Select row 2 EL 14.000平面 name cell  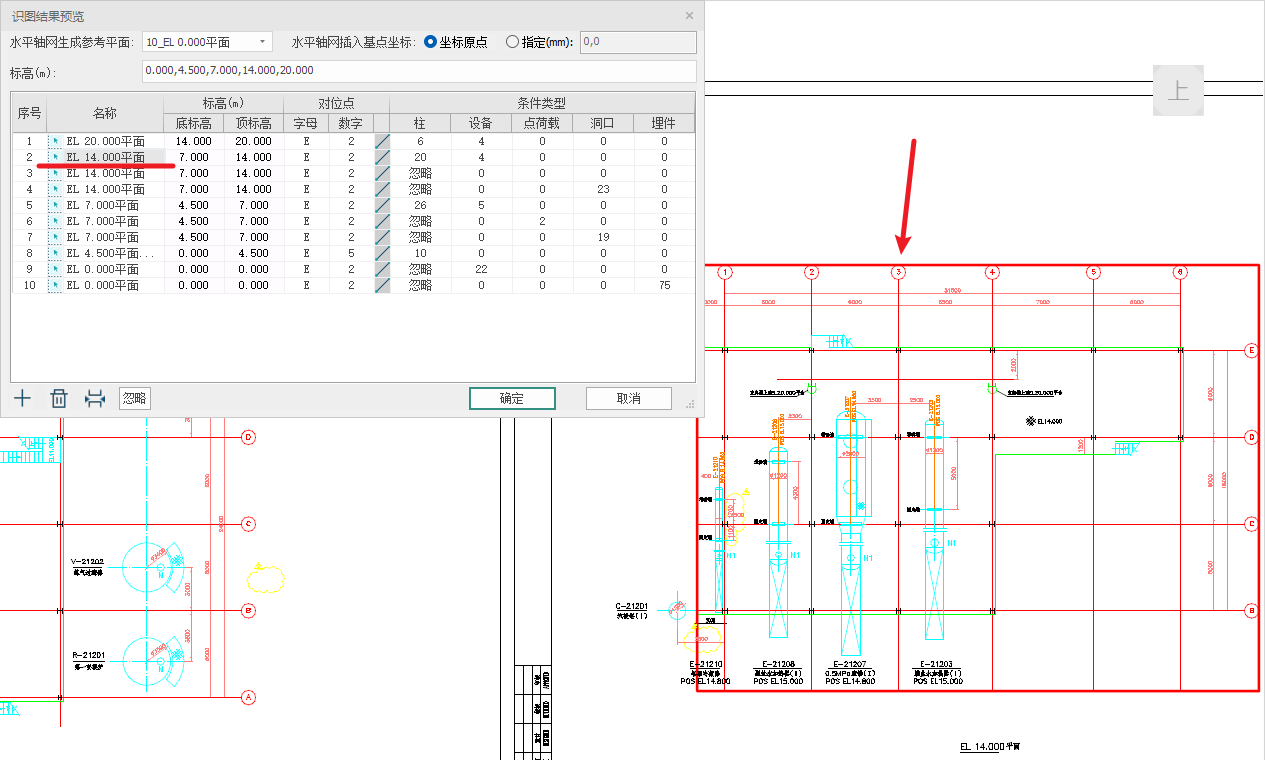105,157
